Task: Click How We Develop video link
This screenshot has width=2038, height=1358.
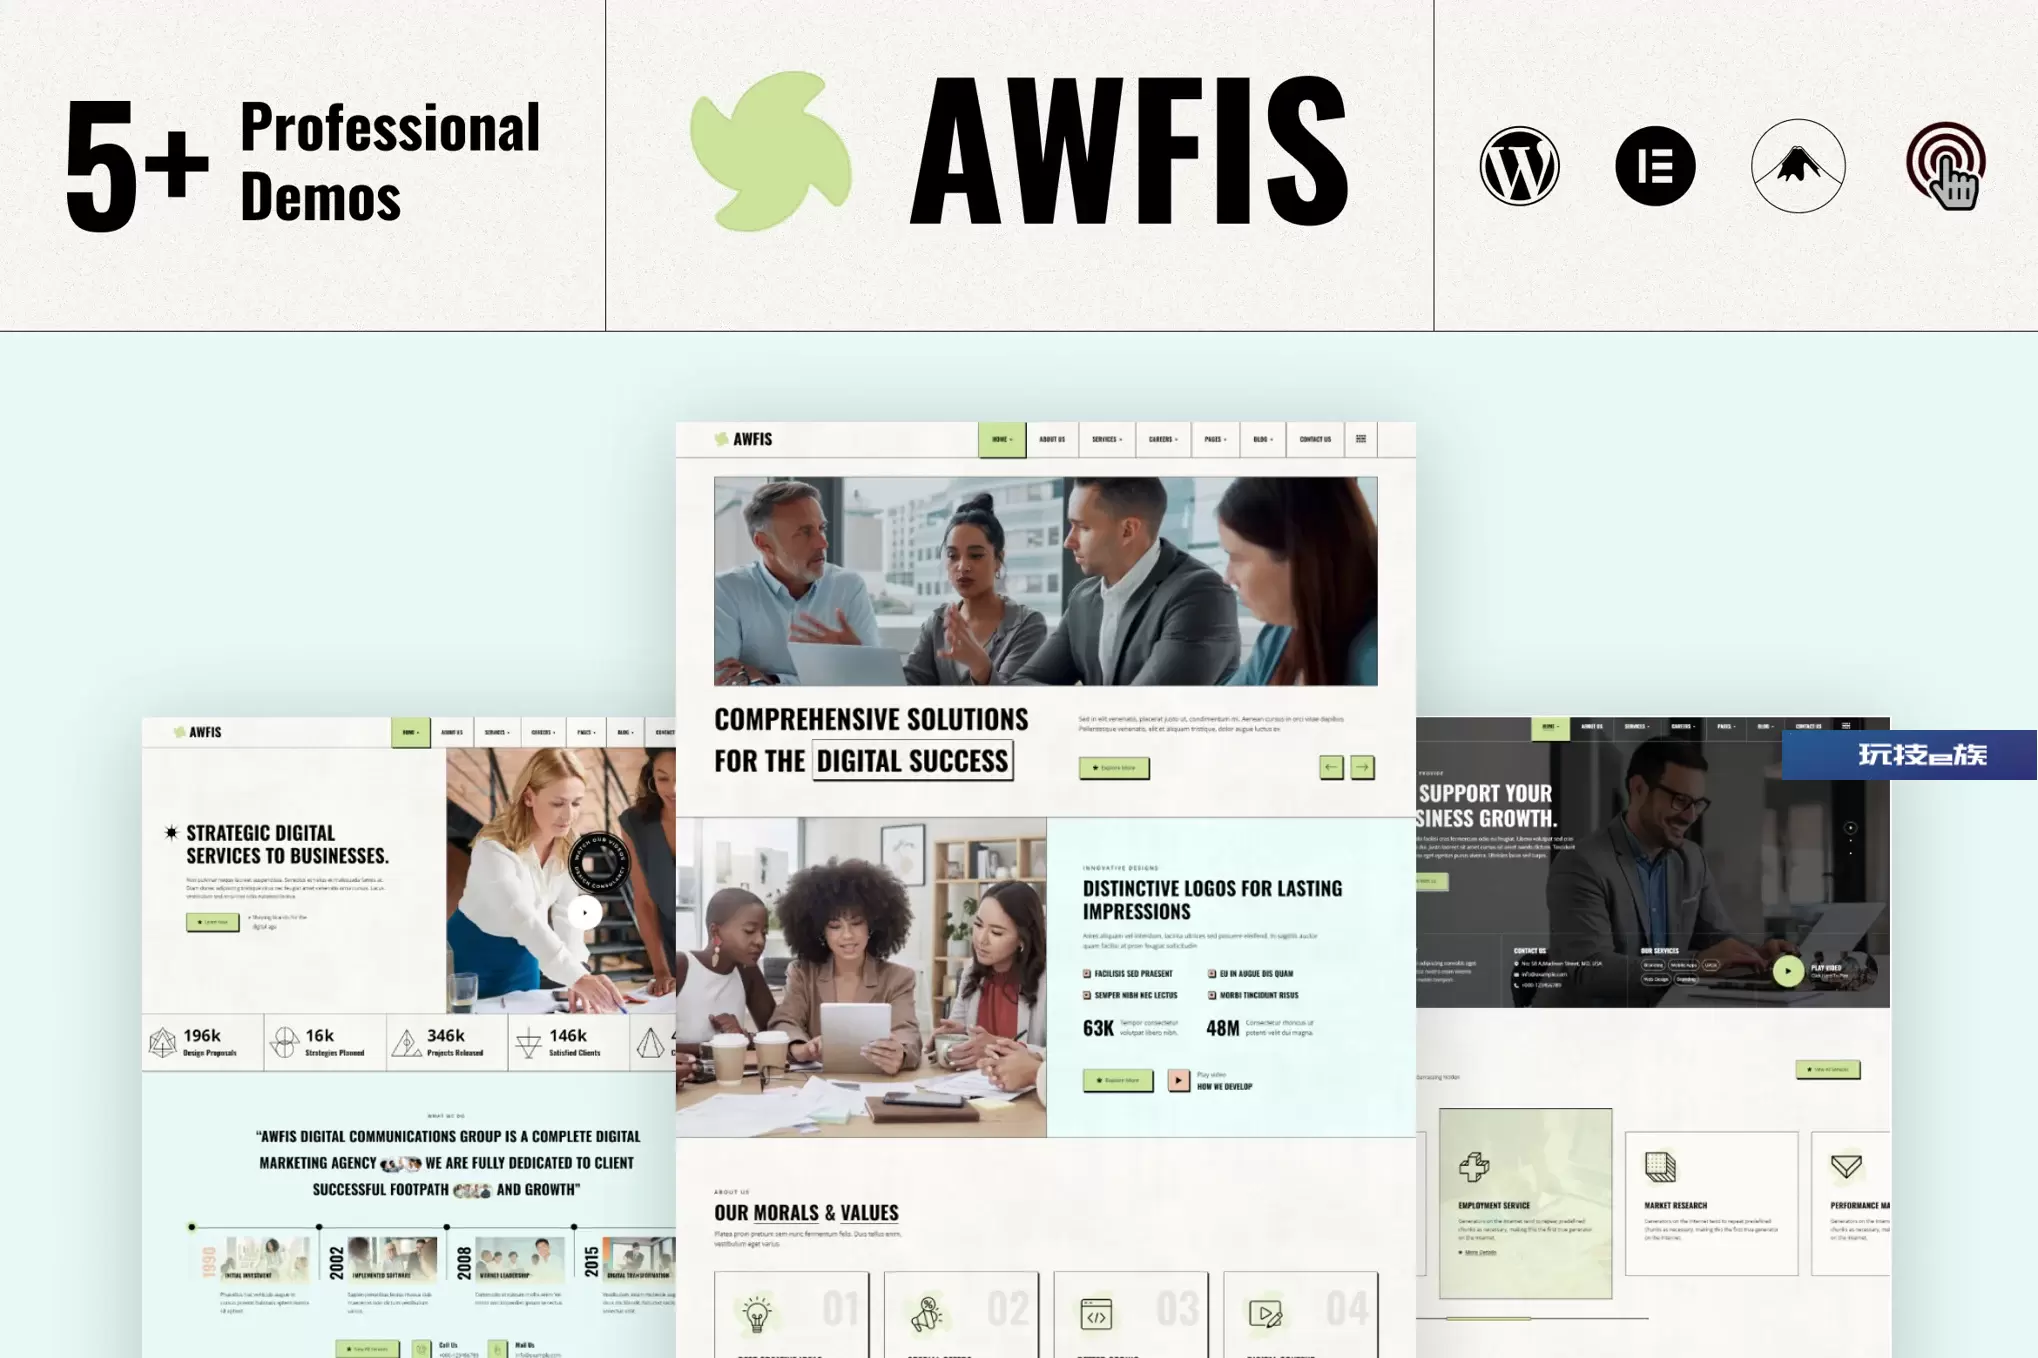Action: point(1224,1086)
